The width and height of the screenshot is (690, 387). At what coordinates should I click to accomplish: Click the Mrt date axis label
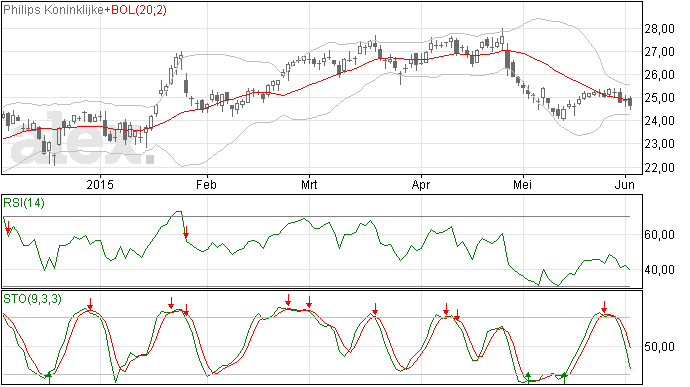pos(309,184)
